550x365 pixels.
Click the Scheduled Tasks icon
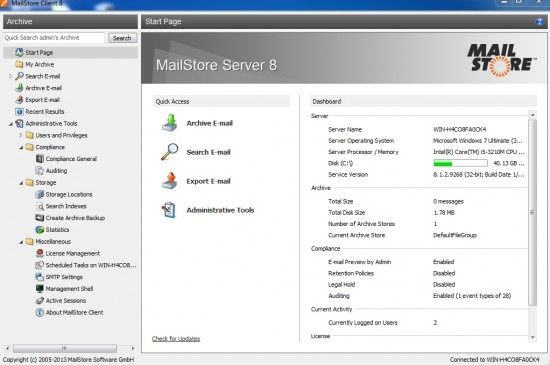tap(40, 265)
